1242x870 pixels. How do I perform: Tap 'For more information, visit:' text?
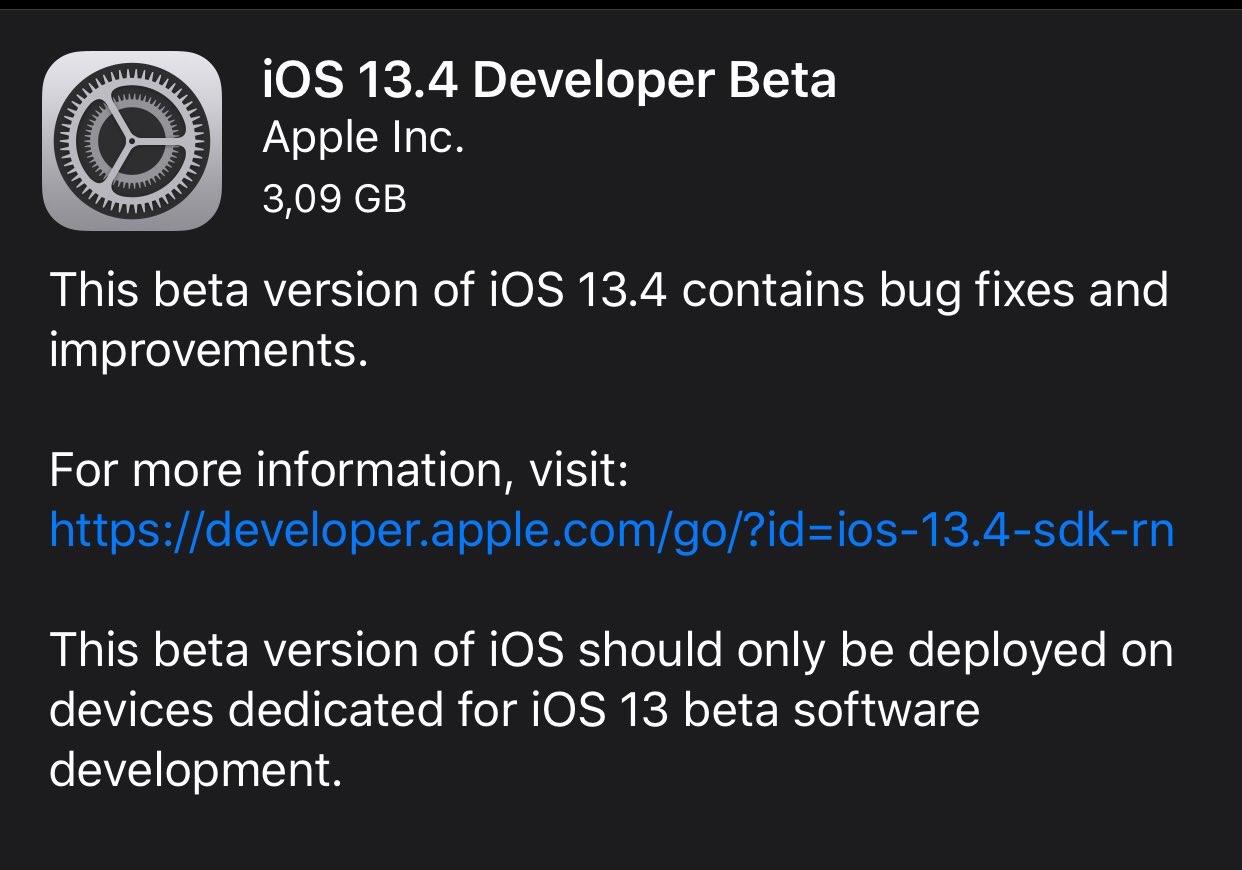click(x=338, y=470)
